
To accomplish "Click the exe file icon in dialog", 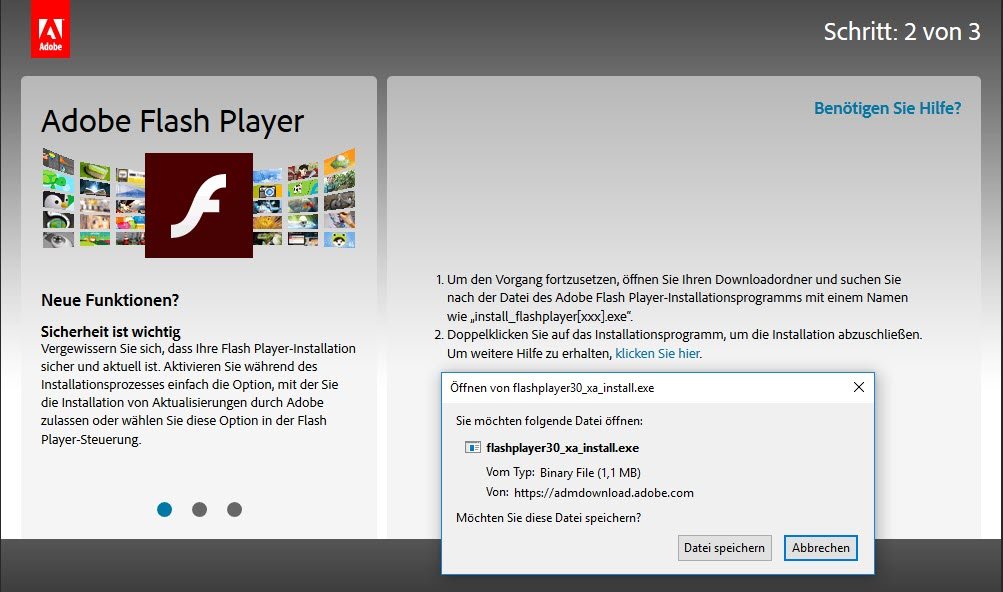I will 473,447.
